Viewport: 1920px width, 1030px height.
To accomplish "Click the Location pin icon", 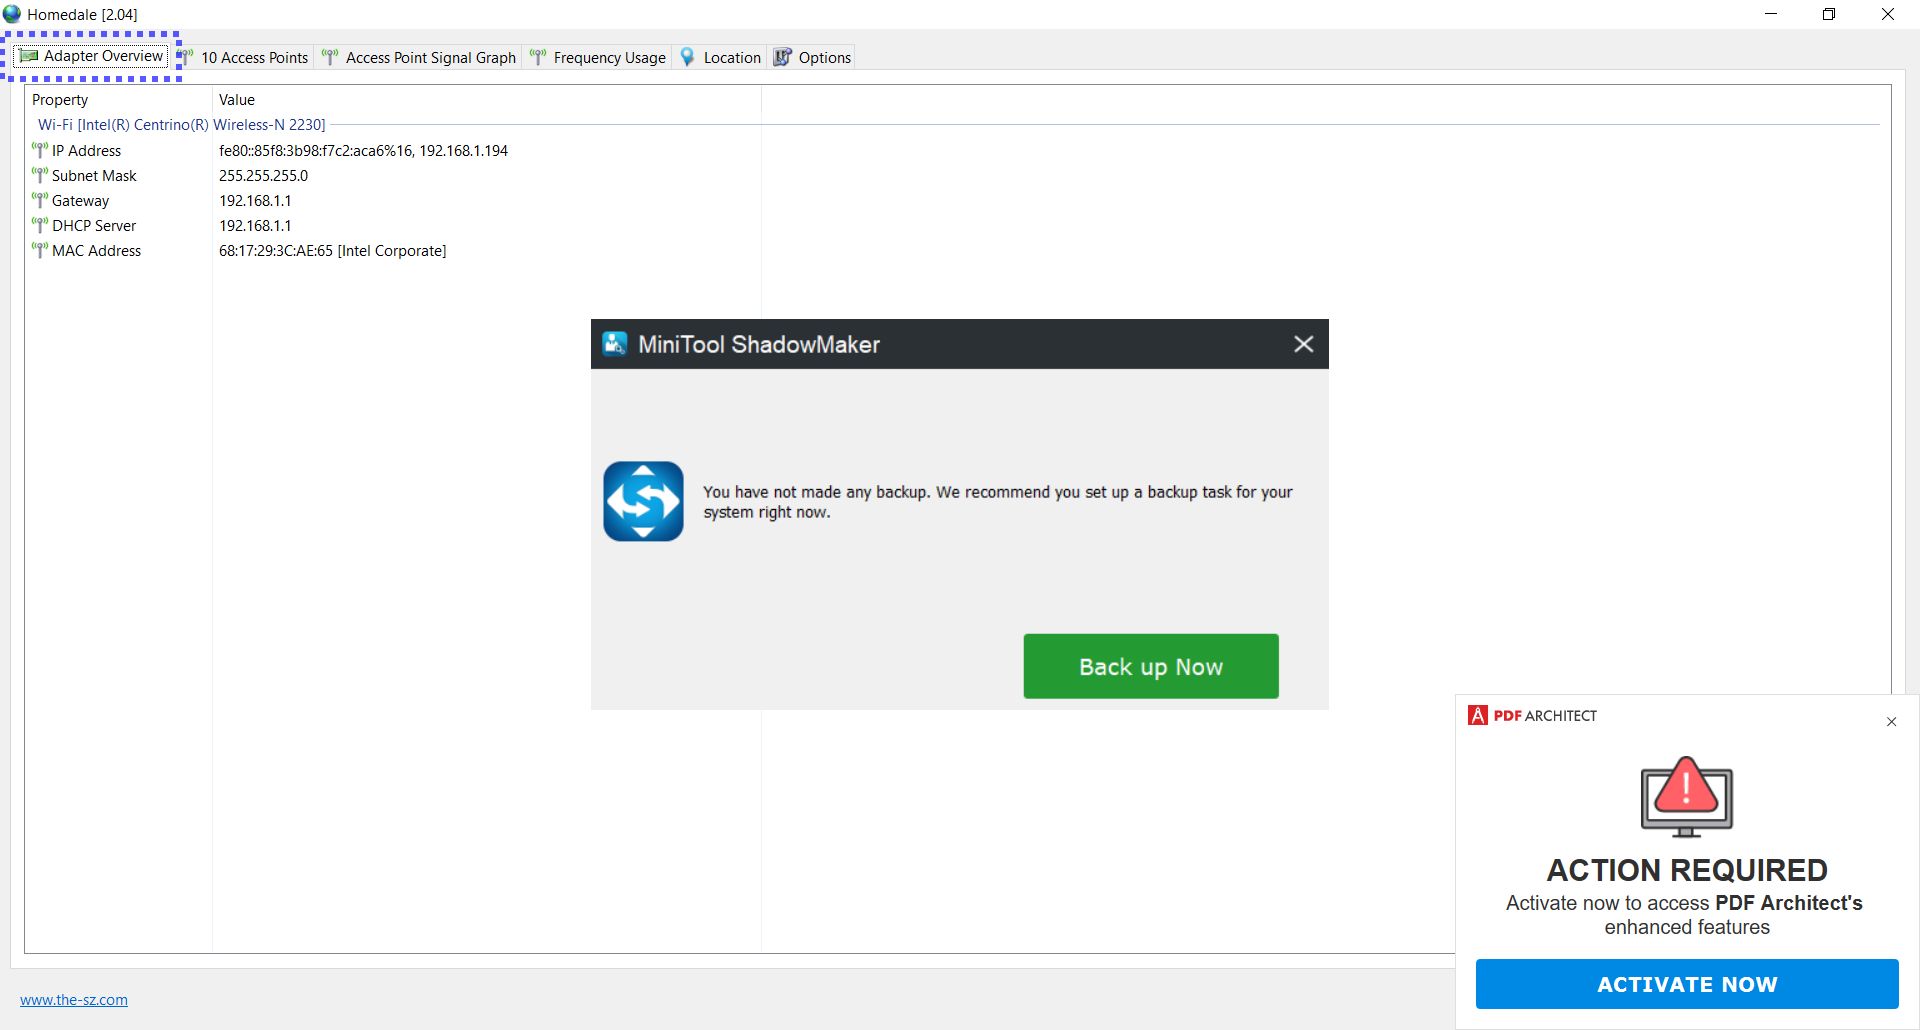I will 687,57.
